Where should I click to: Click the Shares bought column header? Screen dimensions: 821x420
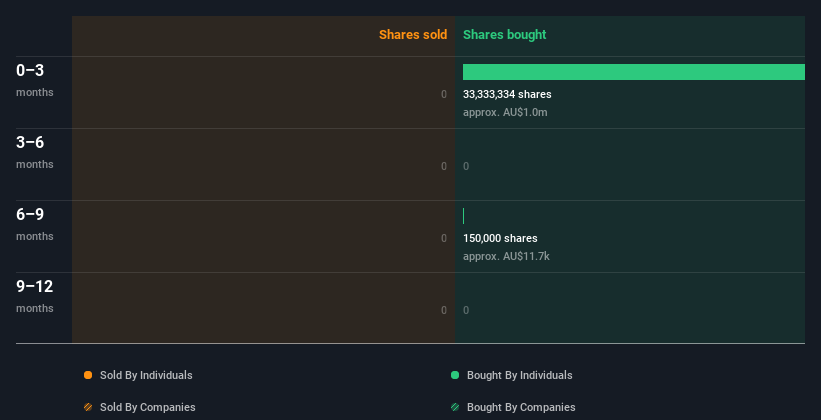click(x=505, y=35)
